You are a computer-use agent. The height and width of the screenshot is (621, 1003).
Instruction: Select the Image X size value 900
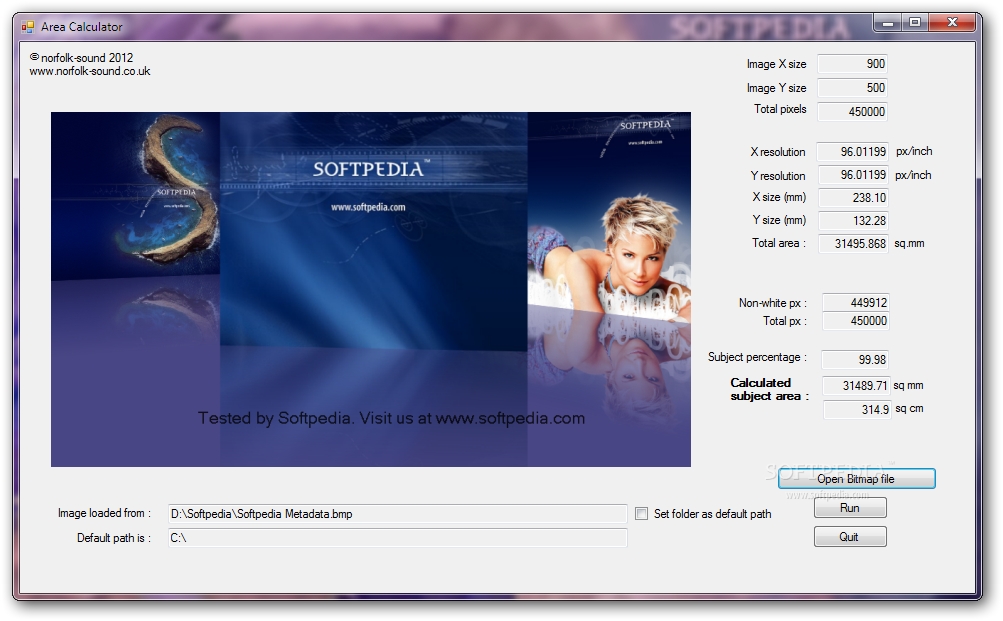click(853, 64)
